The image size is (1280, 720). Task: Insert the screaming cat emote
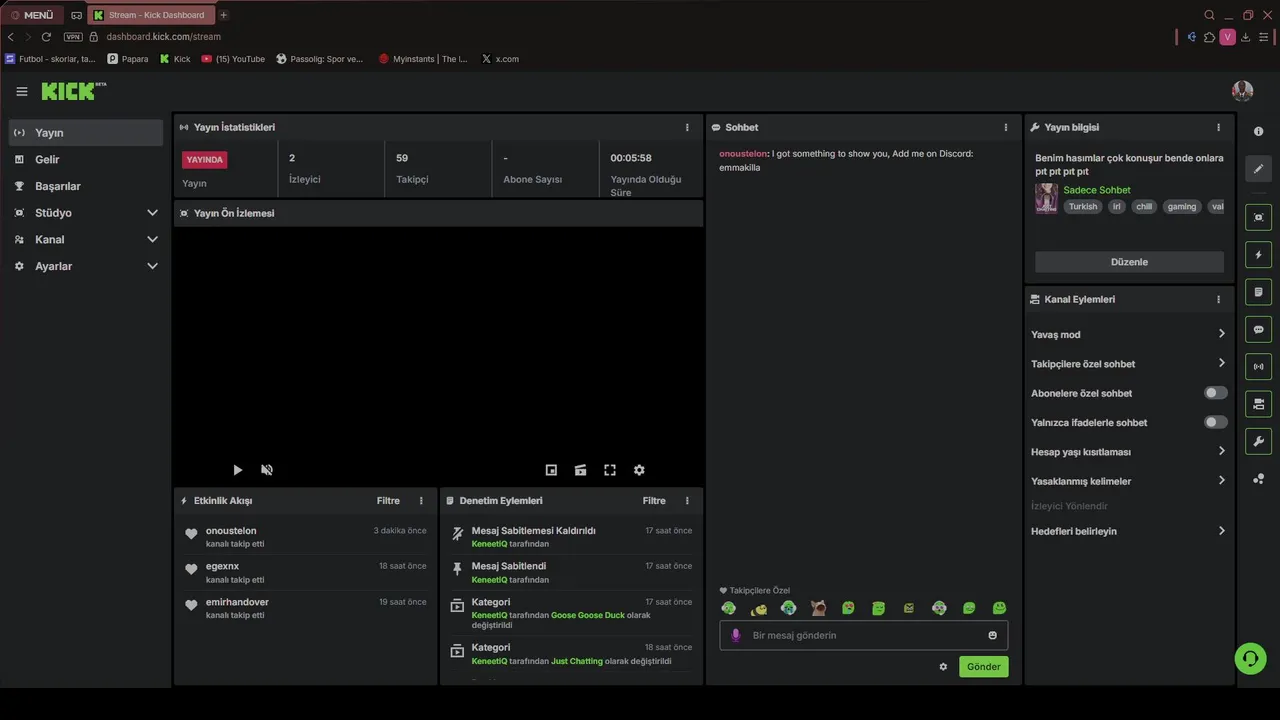818,608
